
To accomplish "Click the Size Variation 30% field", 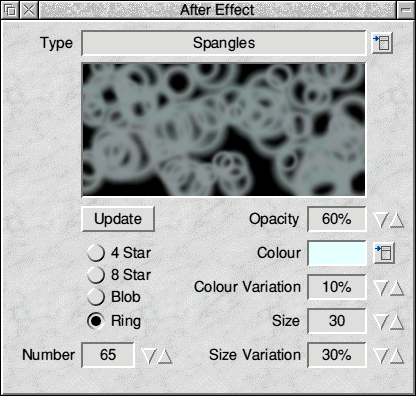I will coord(337,355).
